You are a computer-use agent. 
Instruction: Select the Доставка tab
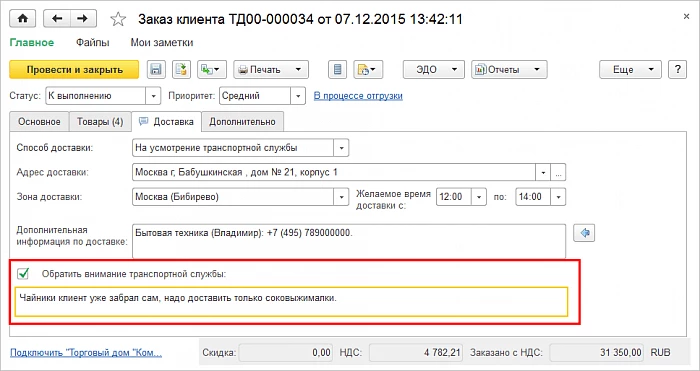tap(167, 121)
